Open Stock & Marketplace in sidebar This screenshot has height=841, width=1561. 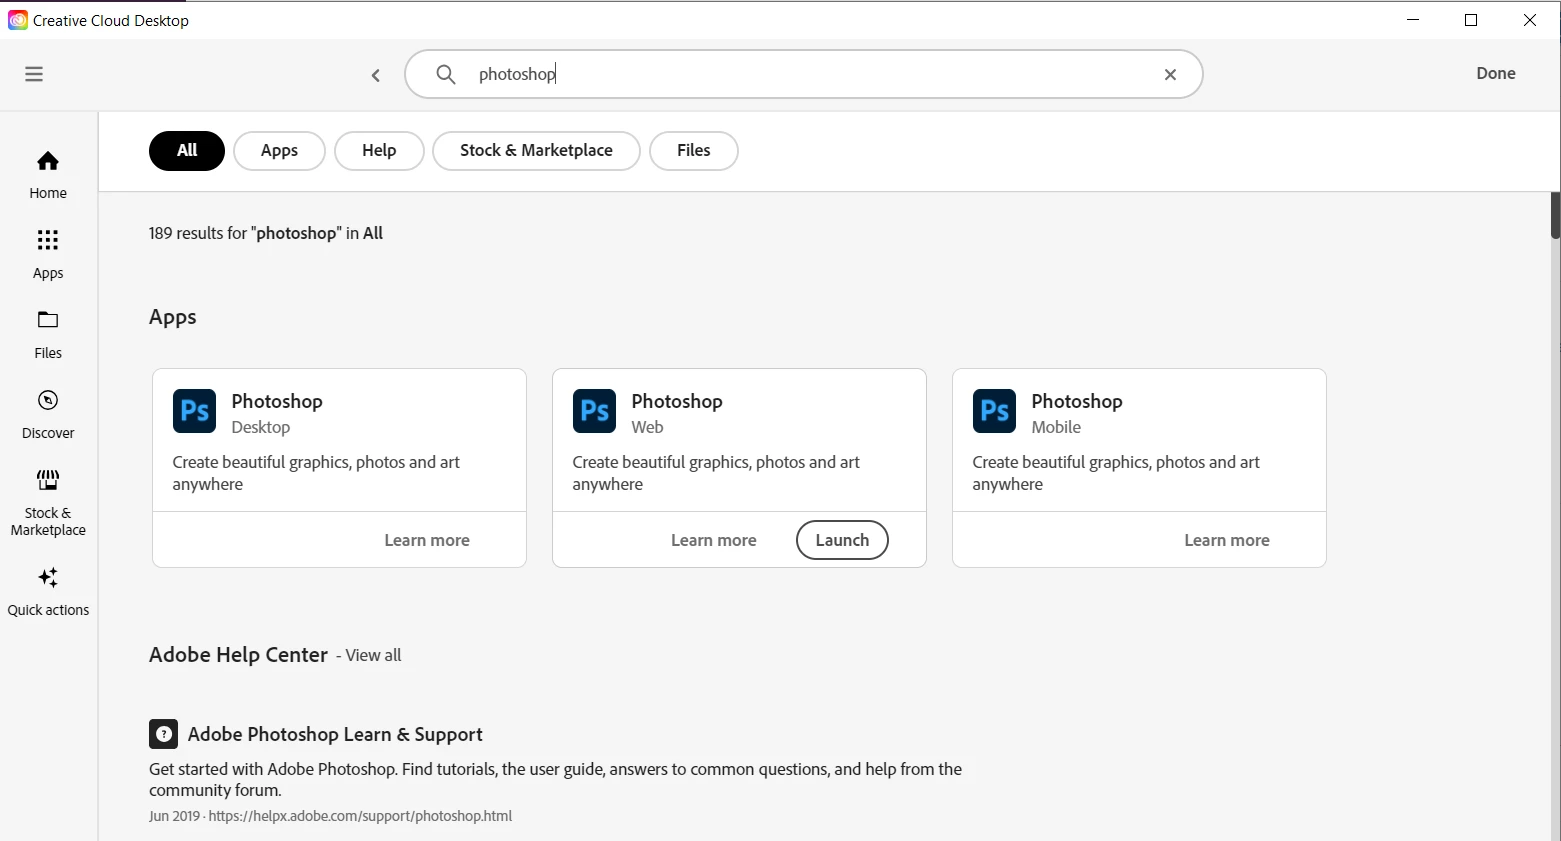(x=48, y=503)
